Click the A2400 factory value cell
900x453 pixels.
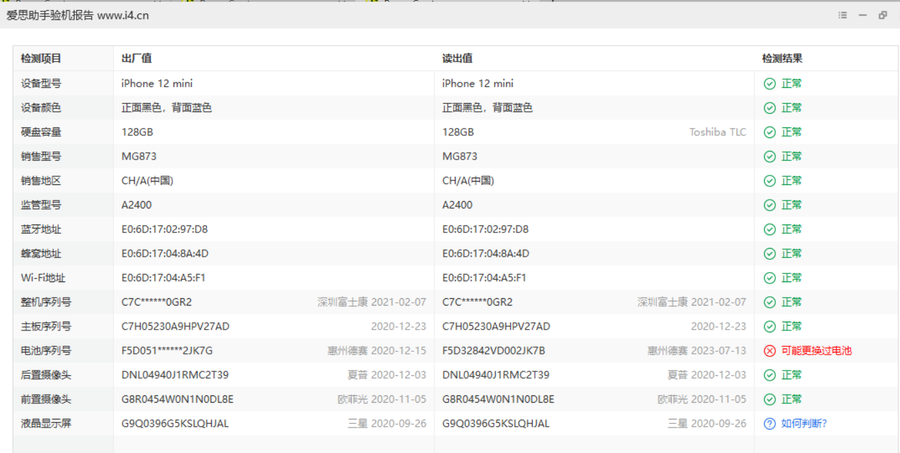click(x=137, y=205)
